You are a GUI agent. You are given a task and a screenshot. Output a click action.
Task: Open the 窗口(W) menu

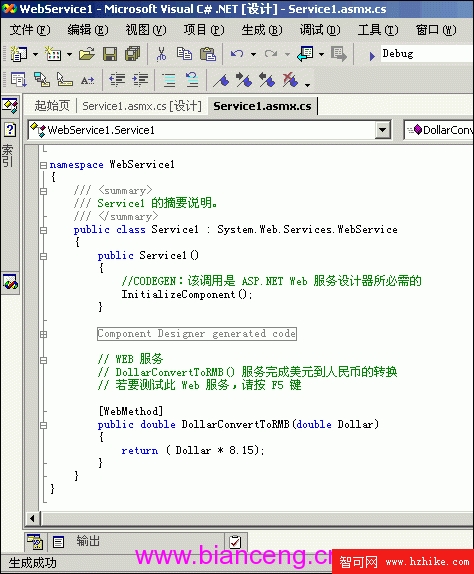coord(436,30)
